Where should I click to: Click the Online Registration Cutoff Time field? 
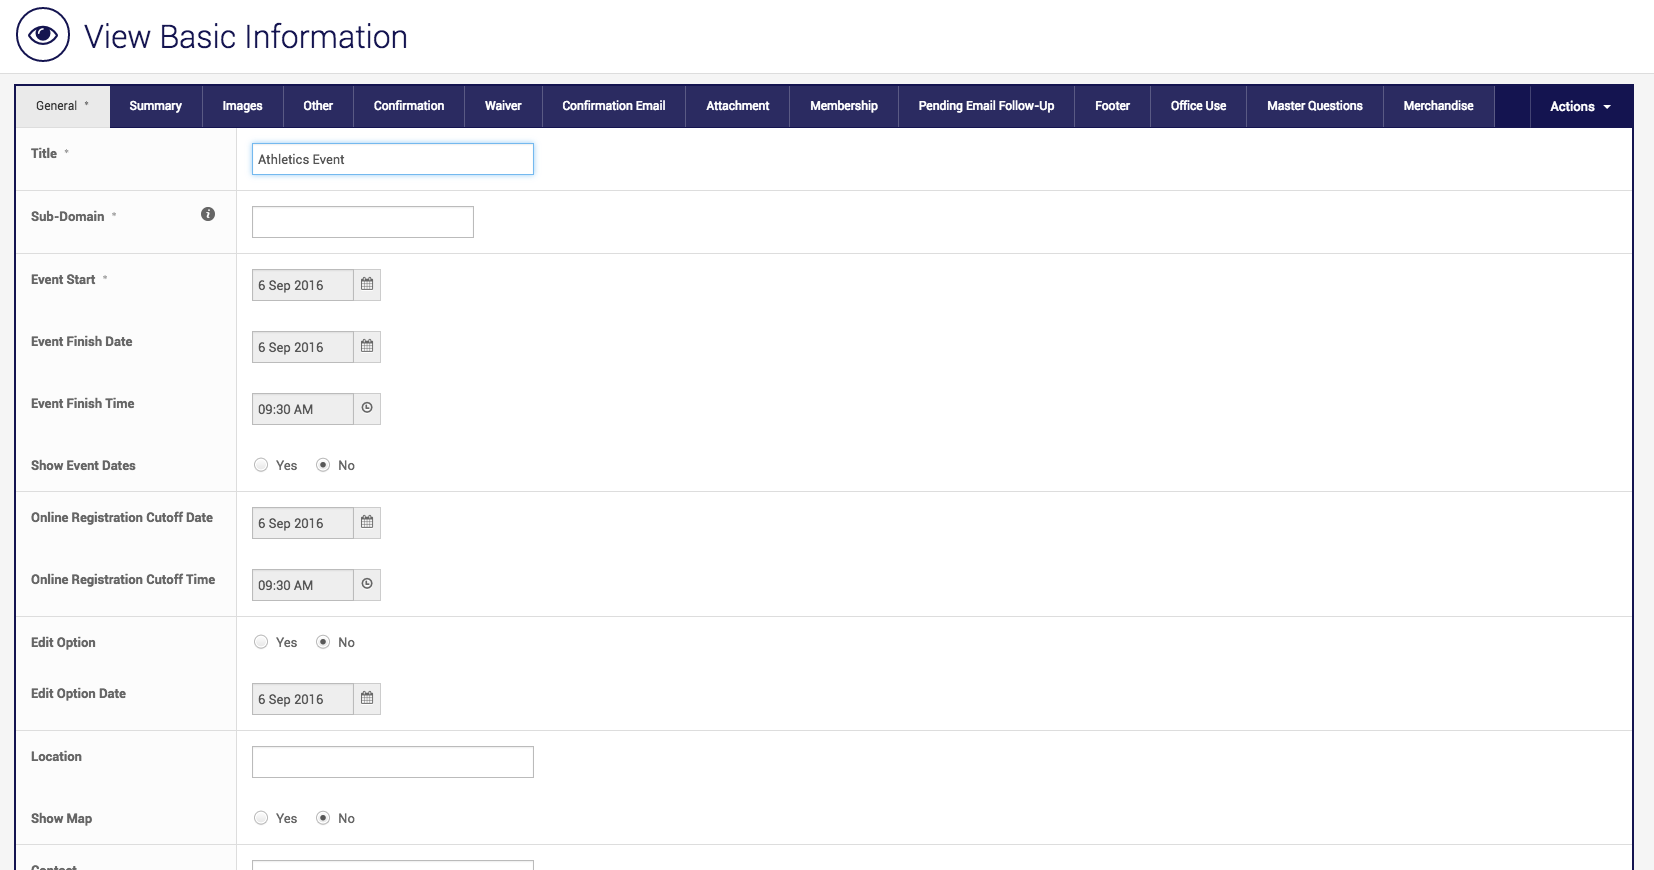(x=303, y=585)
